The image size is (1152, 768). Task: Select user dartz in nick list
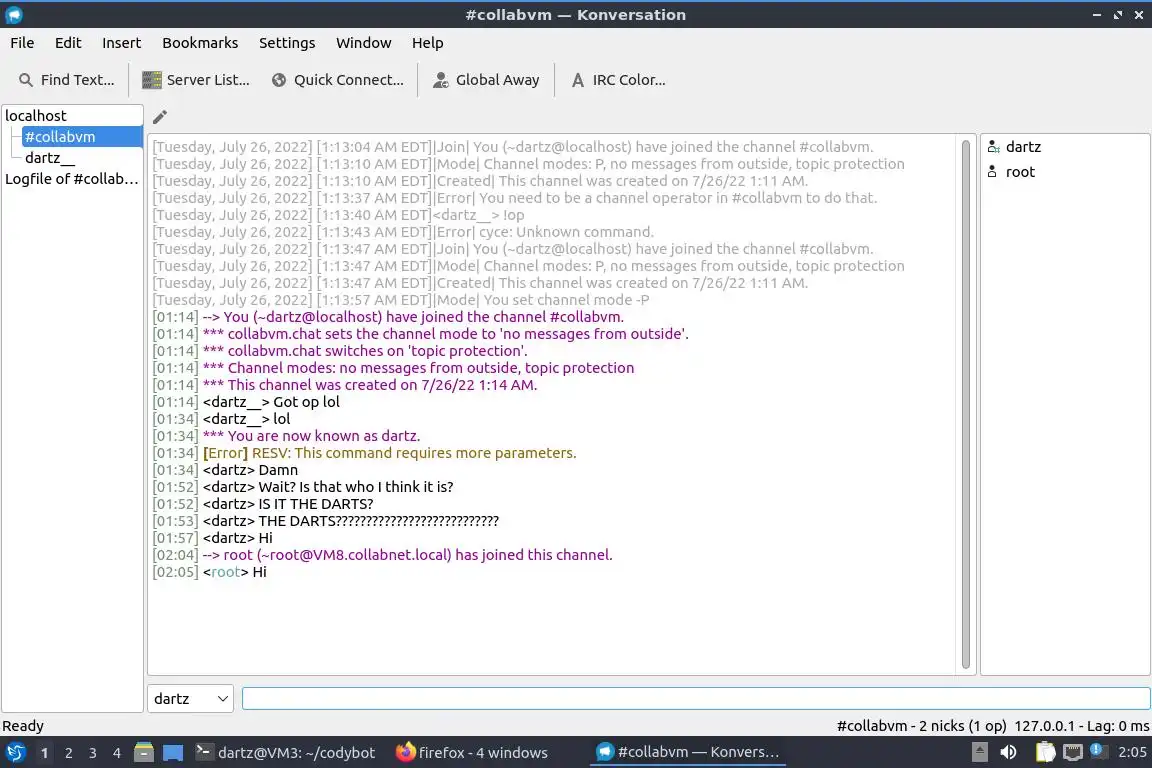pos(1023,147)
